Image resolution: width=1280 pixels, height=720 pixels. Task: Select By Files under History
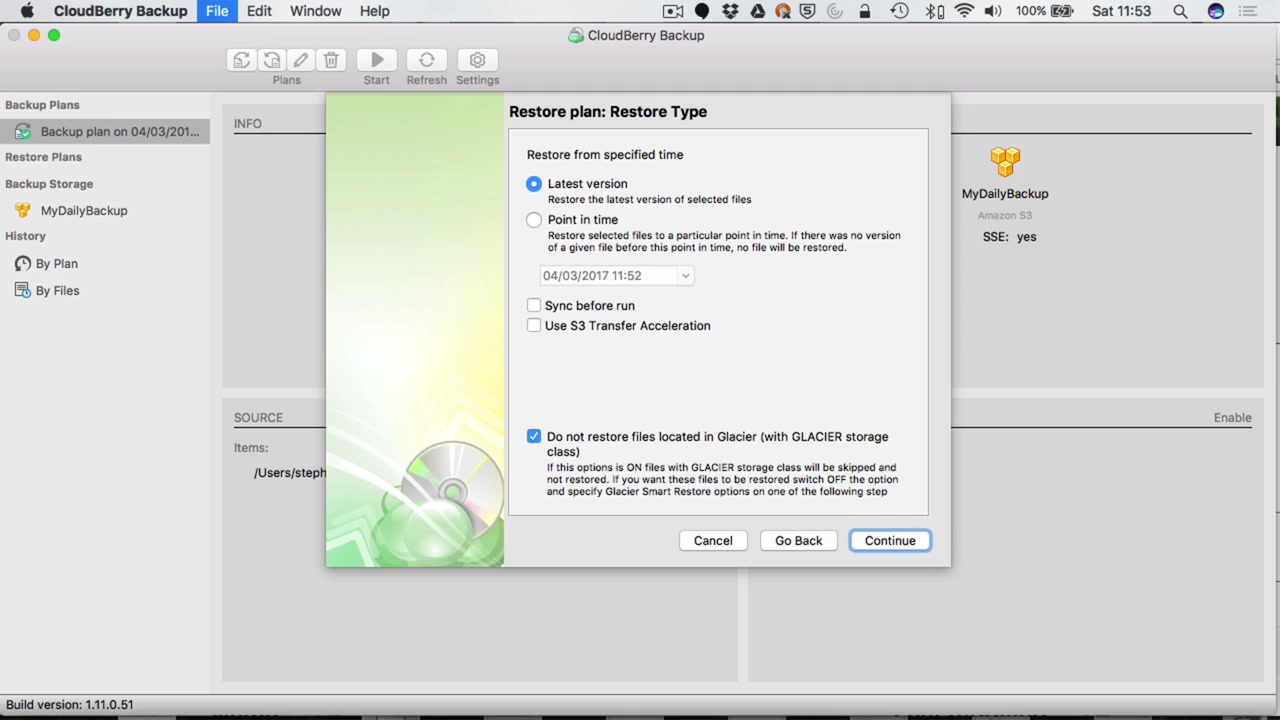tap(58, 290)
